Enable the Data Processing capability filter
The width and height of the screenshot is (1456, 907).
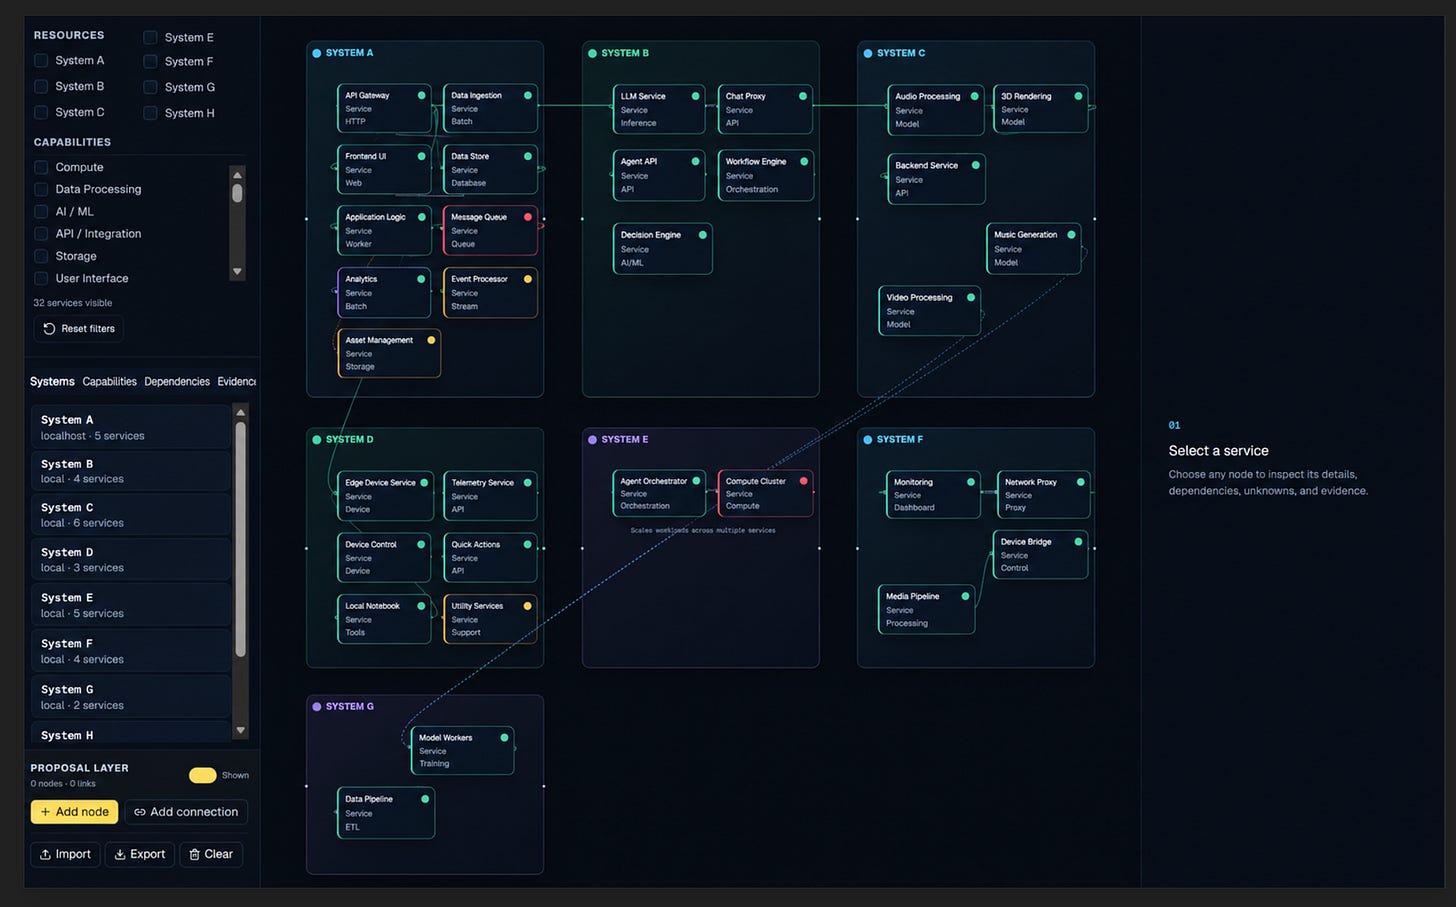click(x=41, y=189)
